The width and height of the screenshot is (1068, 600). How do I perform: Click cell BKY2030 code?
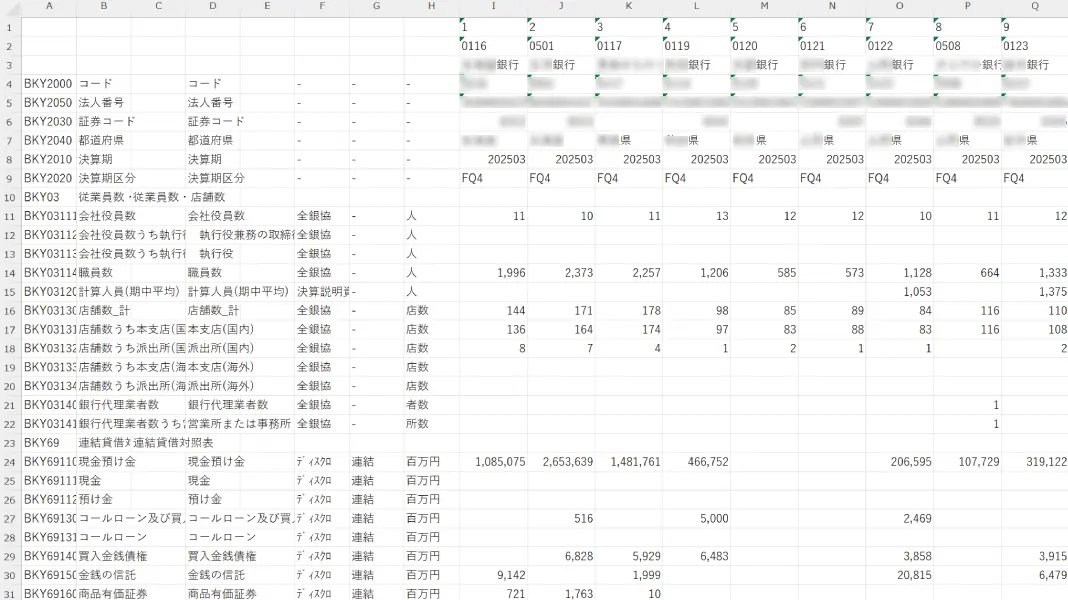coord(48,122)
